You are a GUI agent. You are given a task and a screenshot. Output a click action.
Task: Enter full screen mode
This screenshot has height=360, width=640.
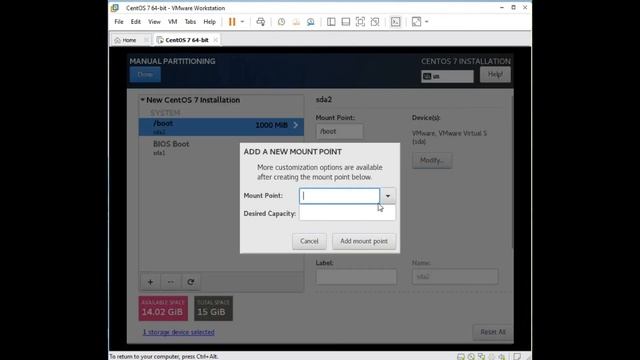point(360,22)
